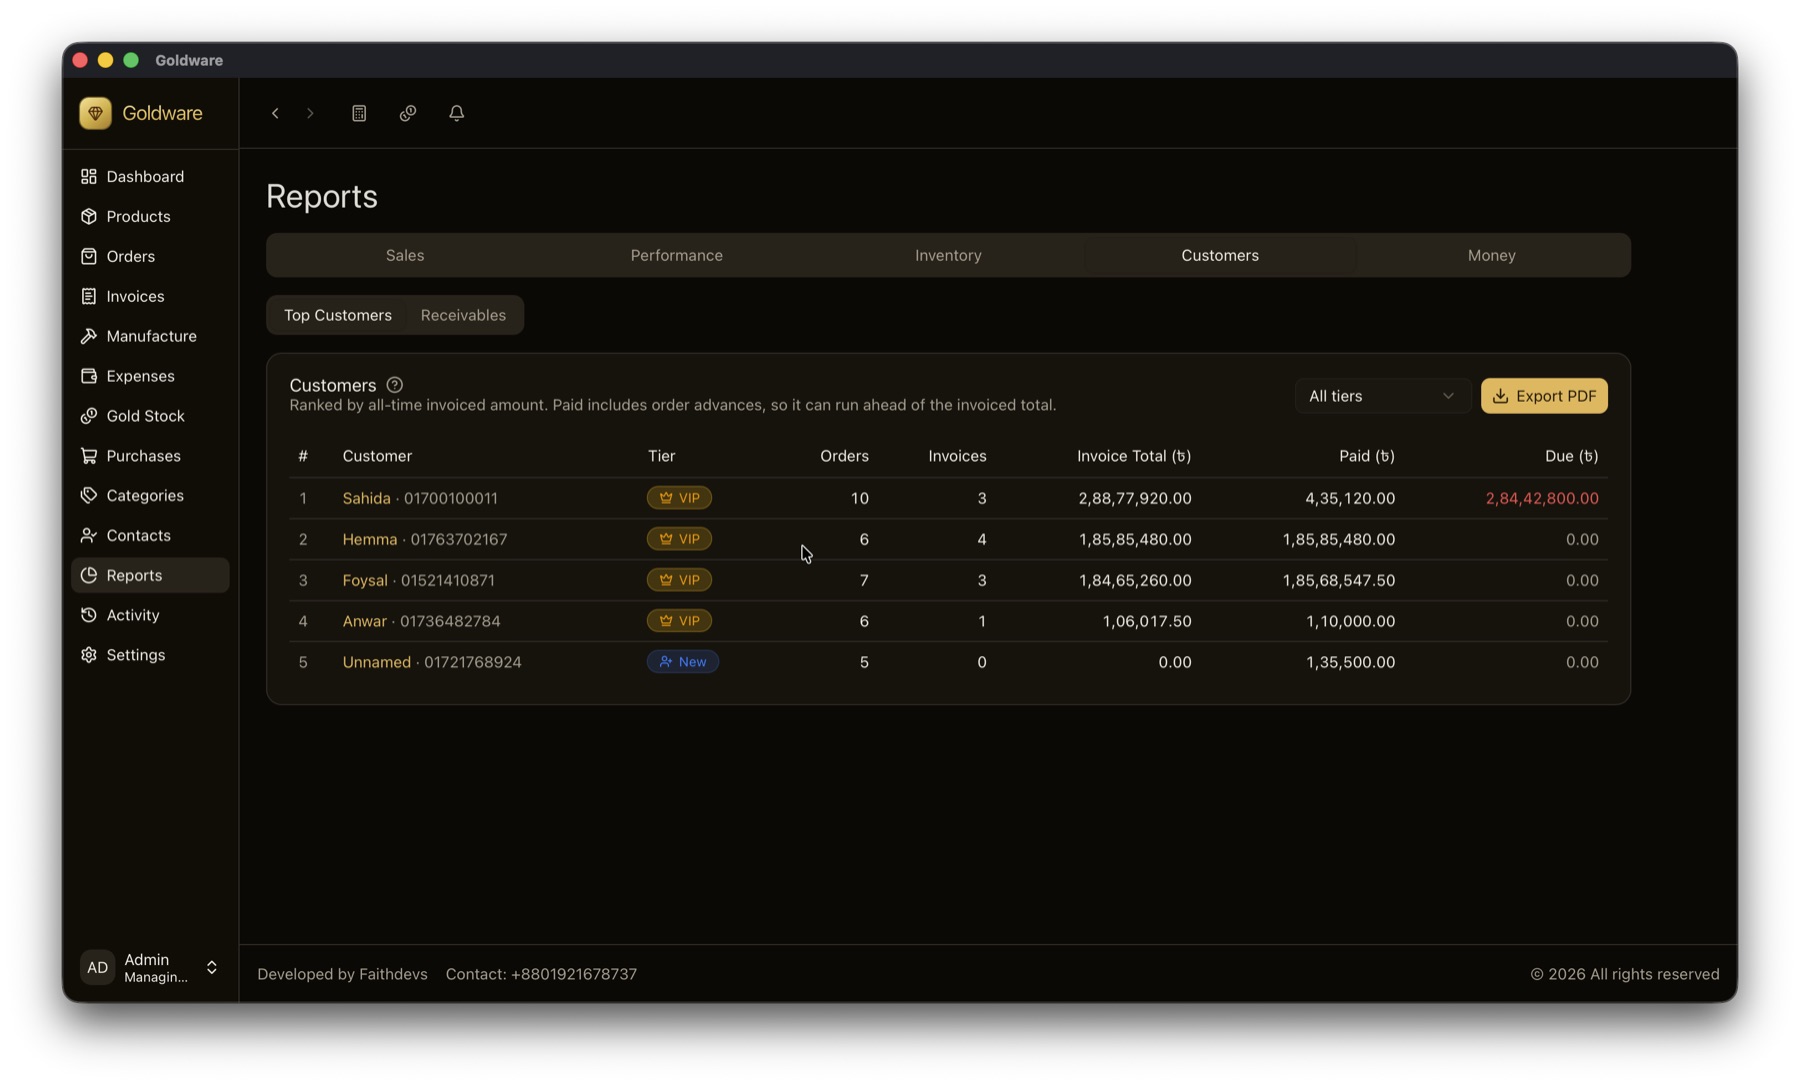Open Contacts page
1800x1085 pixels.
coord(150,536)
